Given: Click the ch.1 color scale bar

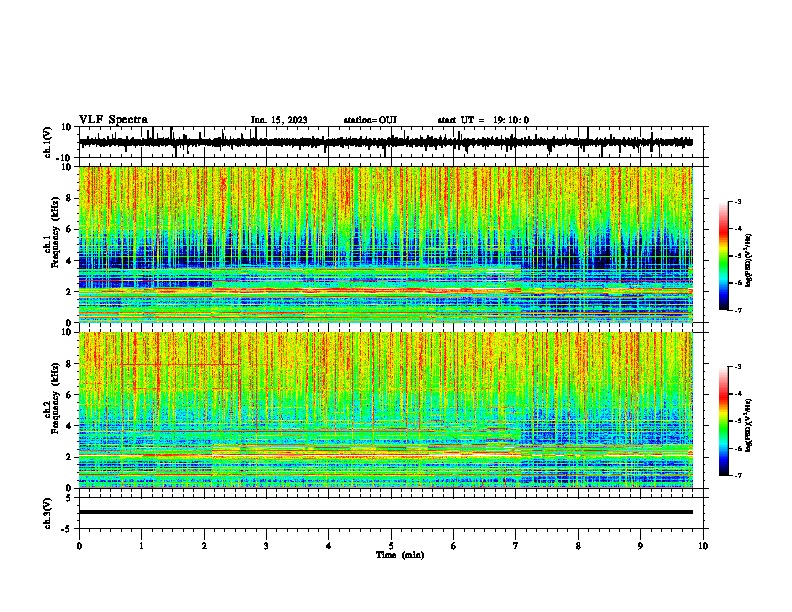Looking at the screenshot, I should pos(724,256).
